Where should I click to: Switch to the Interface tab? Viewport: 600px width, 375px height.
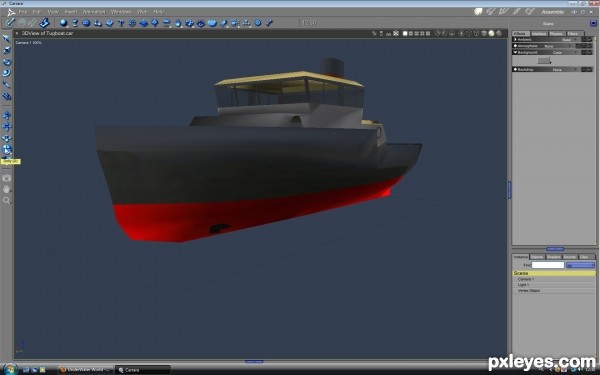pos(539,34)
